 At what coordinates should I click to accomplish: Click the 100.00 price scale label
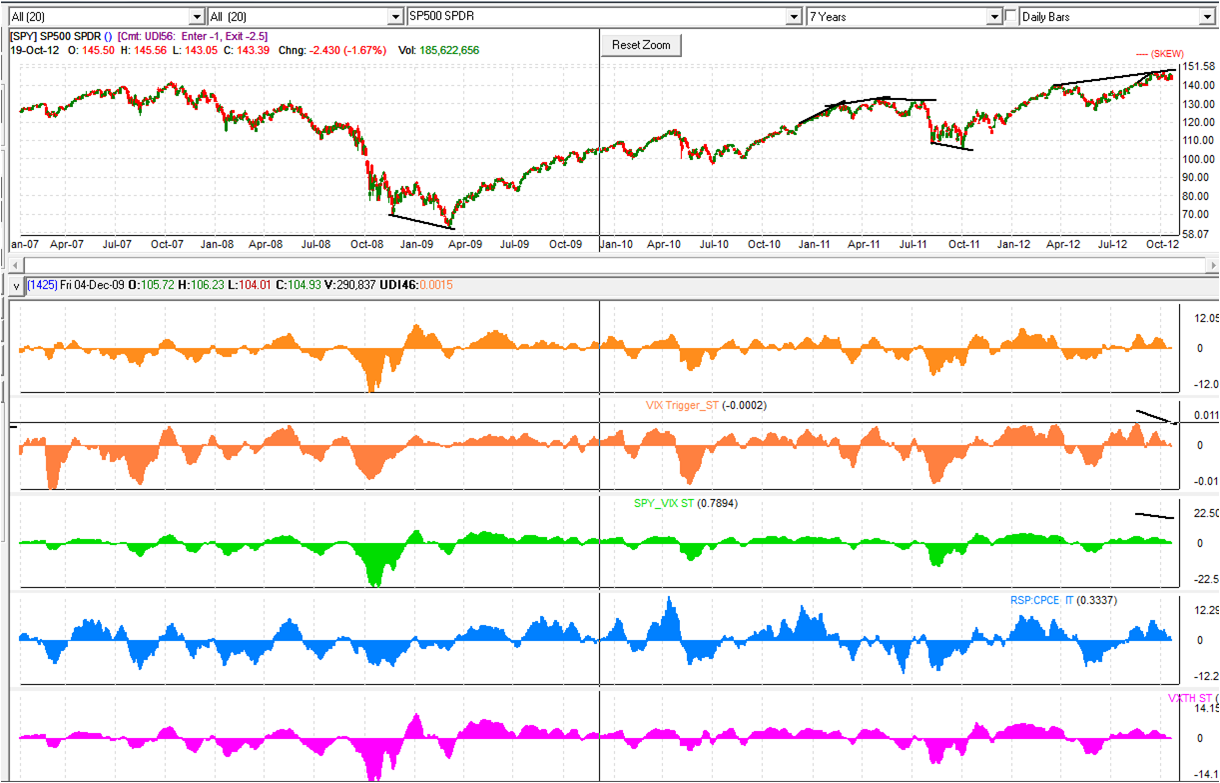(1198, 159)
